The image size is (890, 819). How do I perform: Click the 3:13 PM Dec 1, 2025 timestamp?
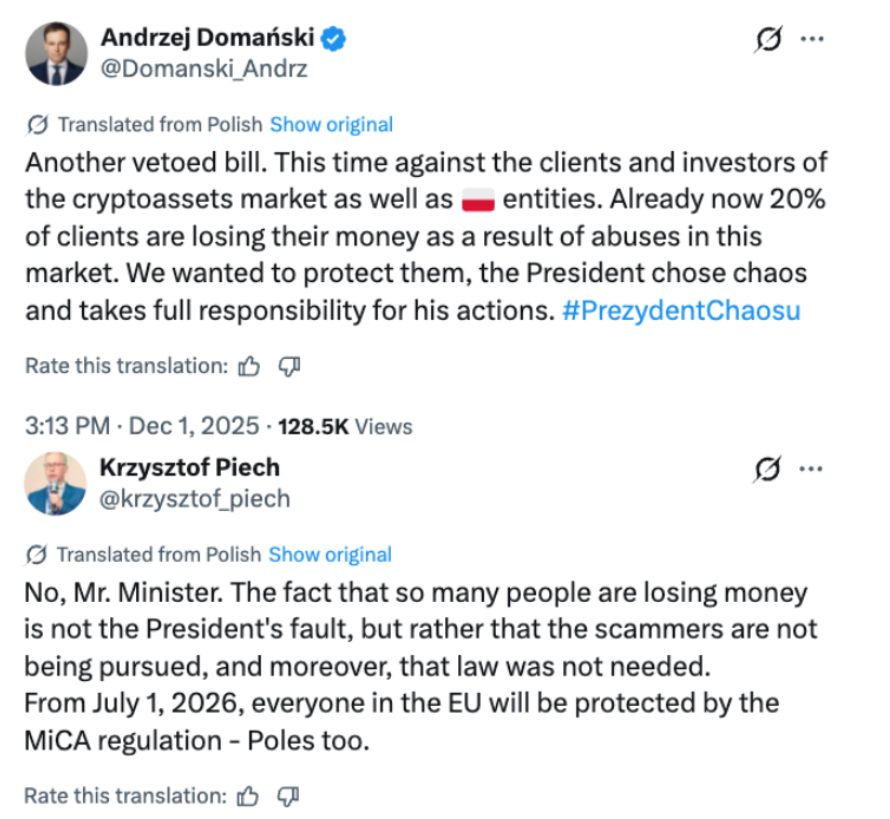point(140,427)
